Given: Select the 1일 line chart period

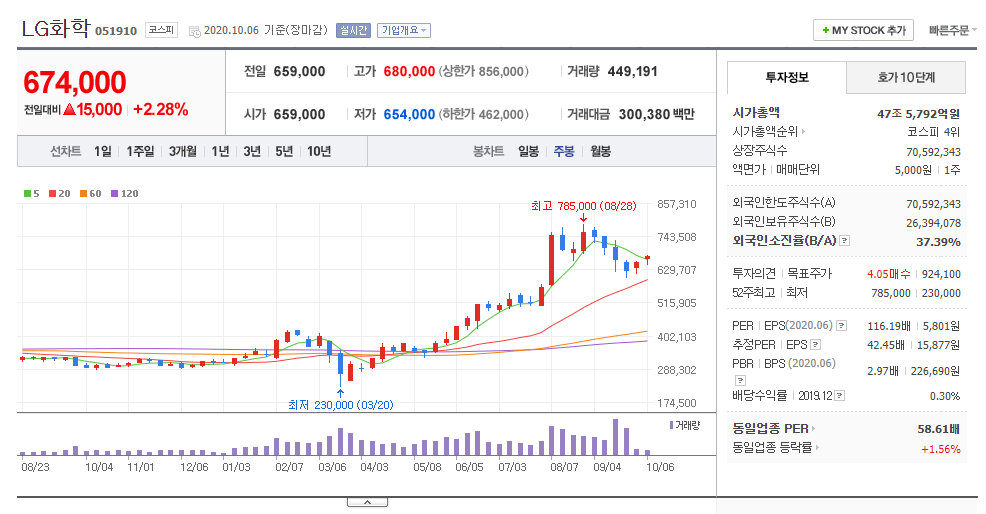Looking at the screenshot, I should click(x=102, y=152).
